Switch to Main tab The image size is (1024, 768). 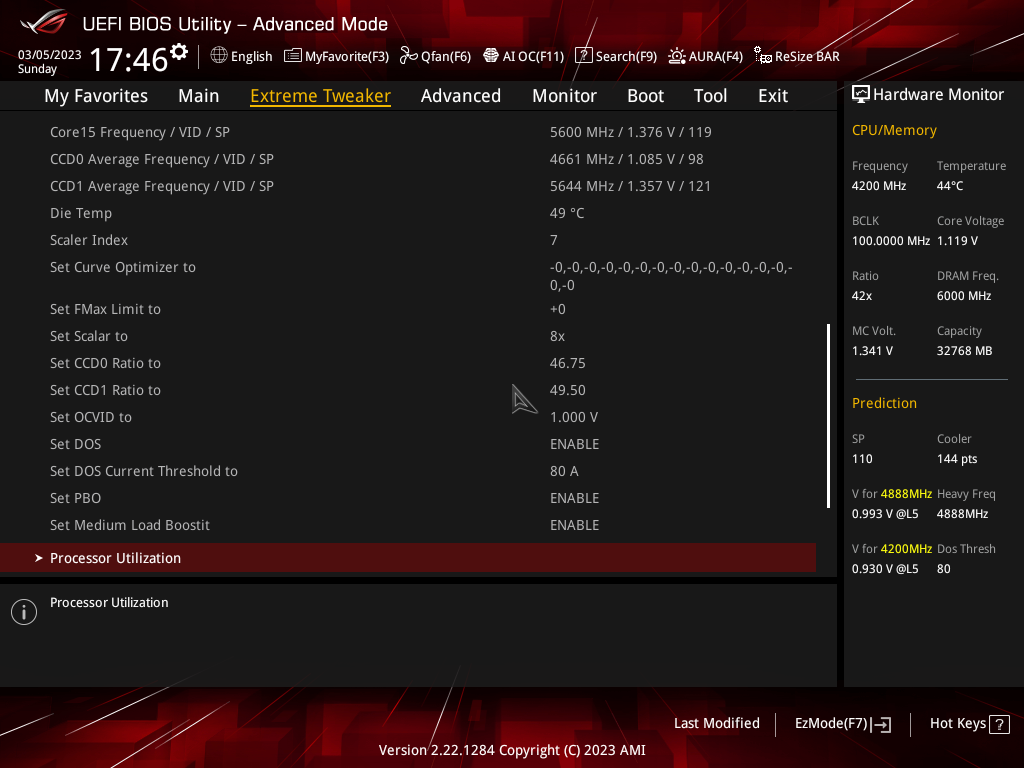[199, 95]
